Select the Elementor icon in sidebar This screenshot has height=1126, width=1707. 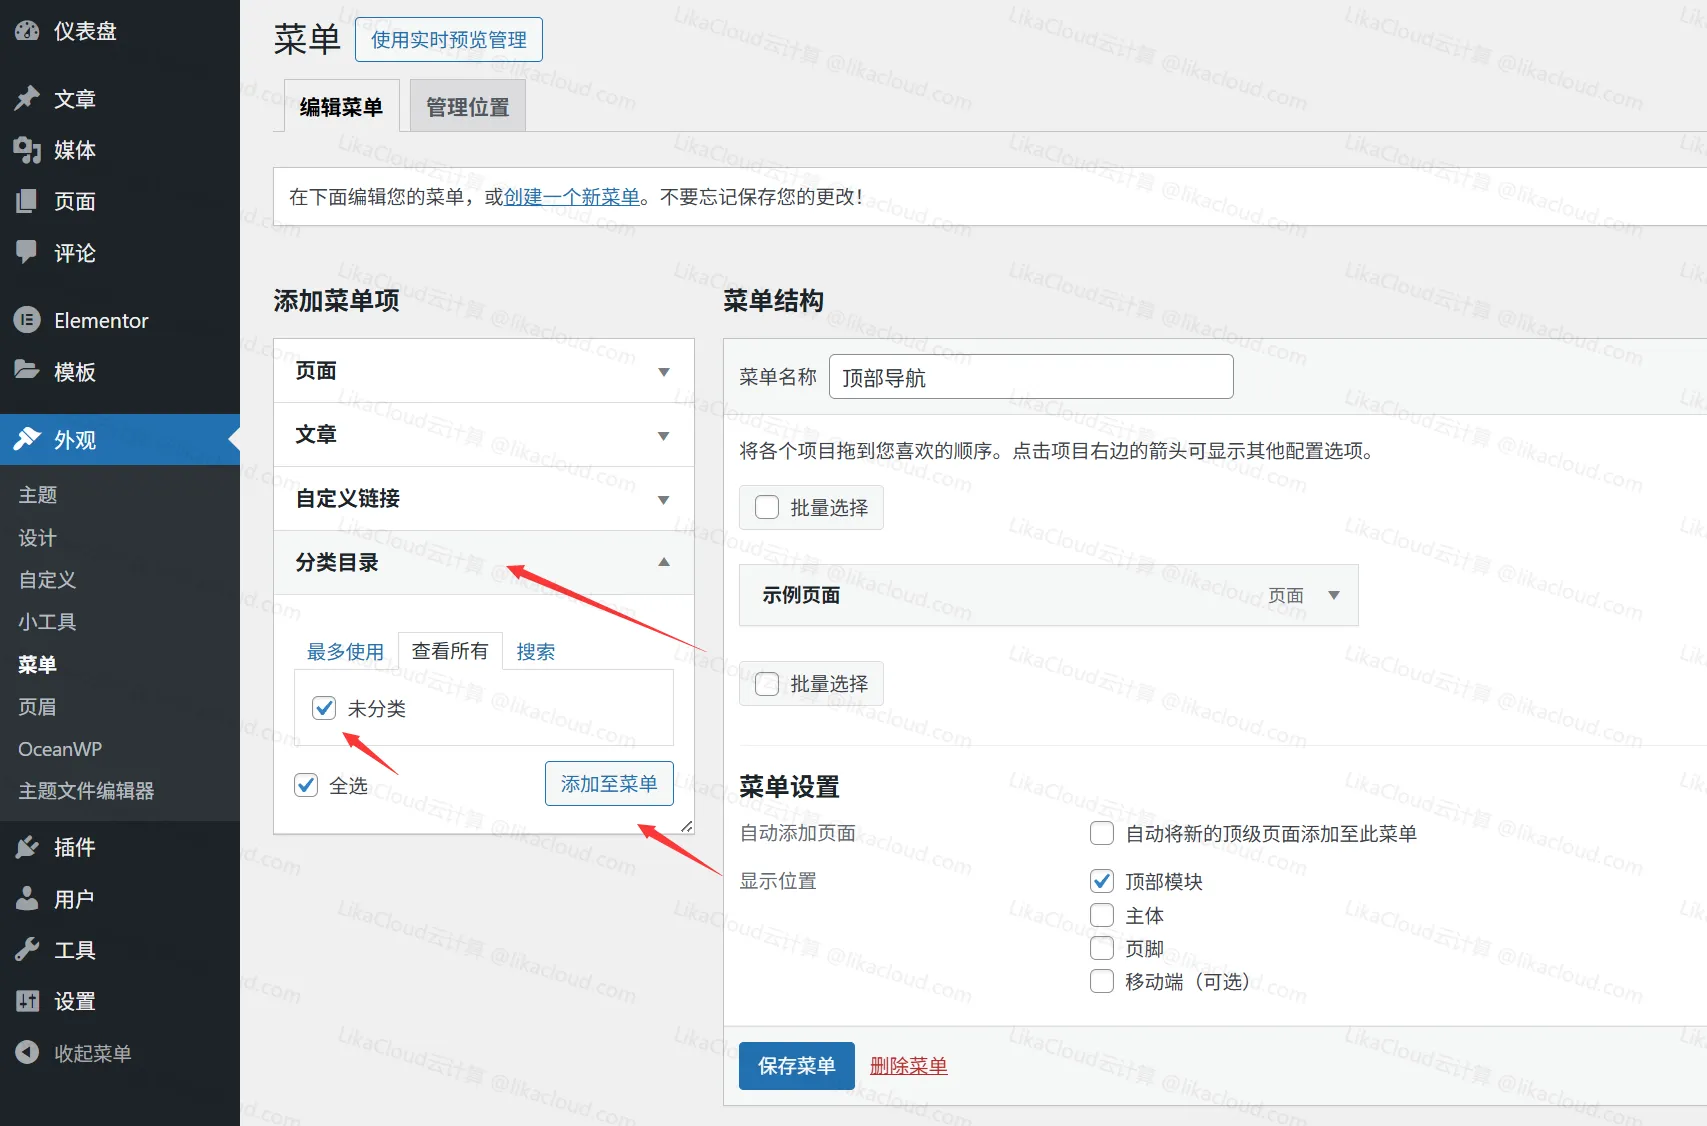27,320
